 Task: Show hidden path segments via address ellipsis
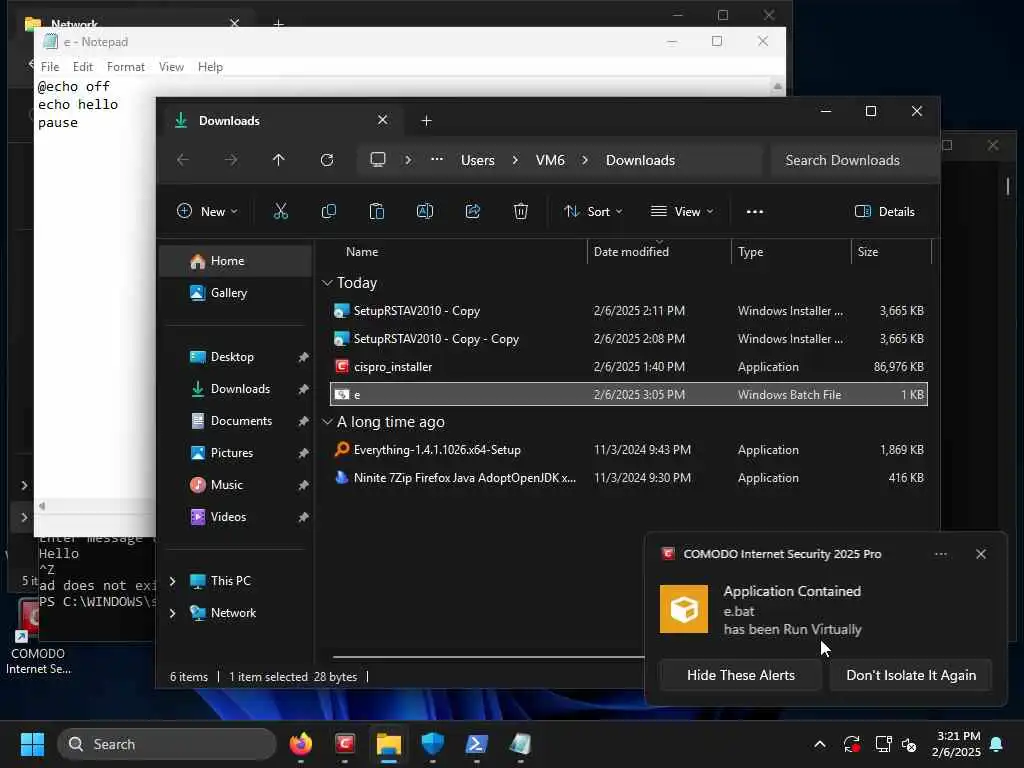(x=437, y=160)
